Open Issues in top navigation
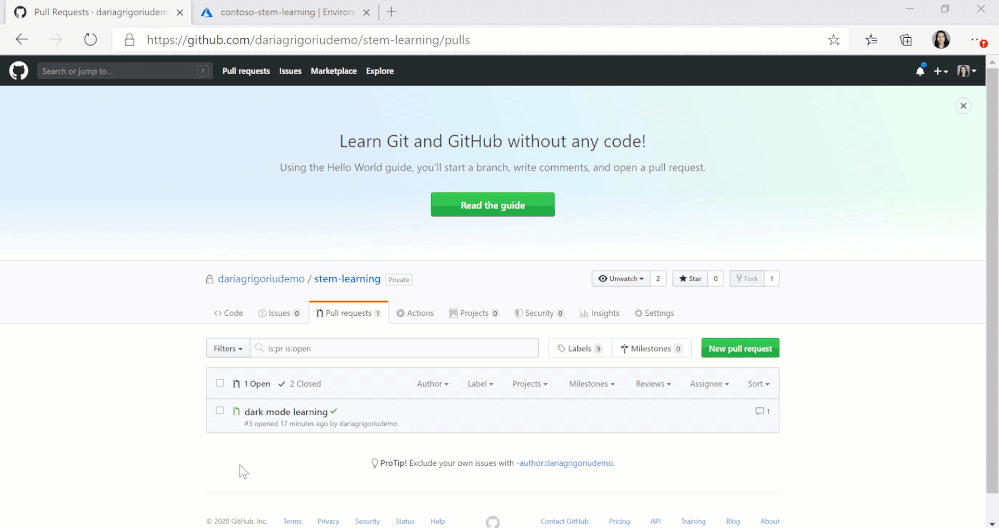999x528 pixels. click(290, 71)
